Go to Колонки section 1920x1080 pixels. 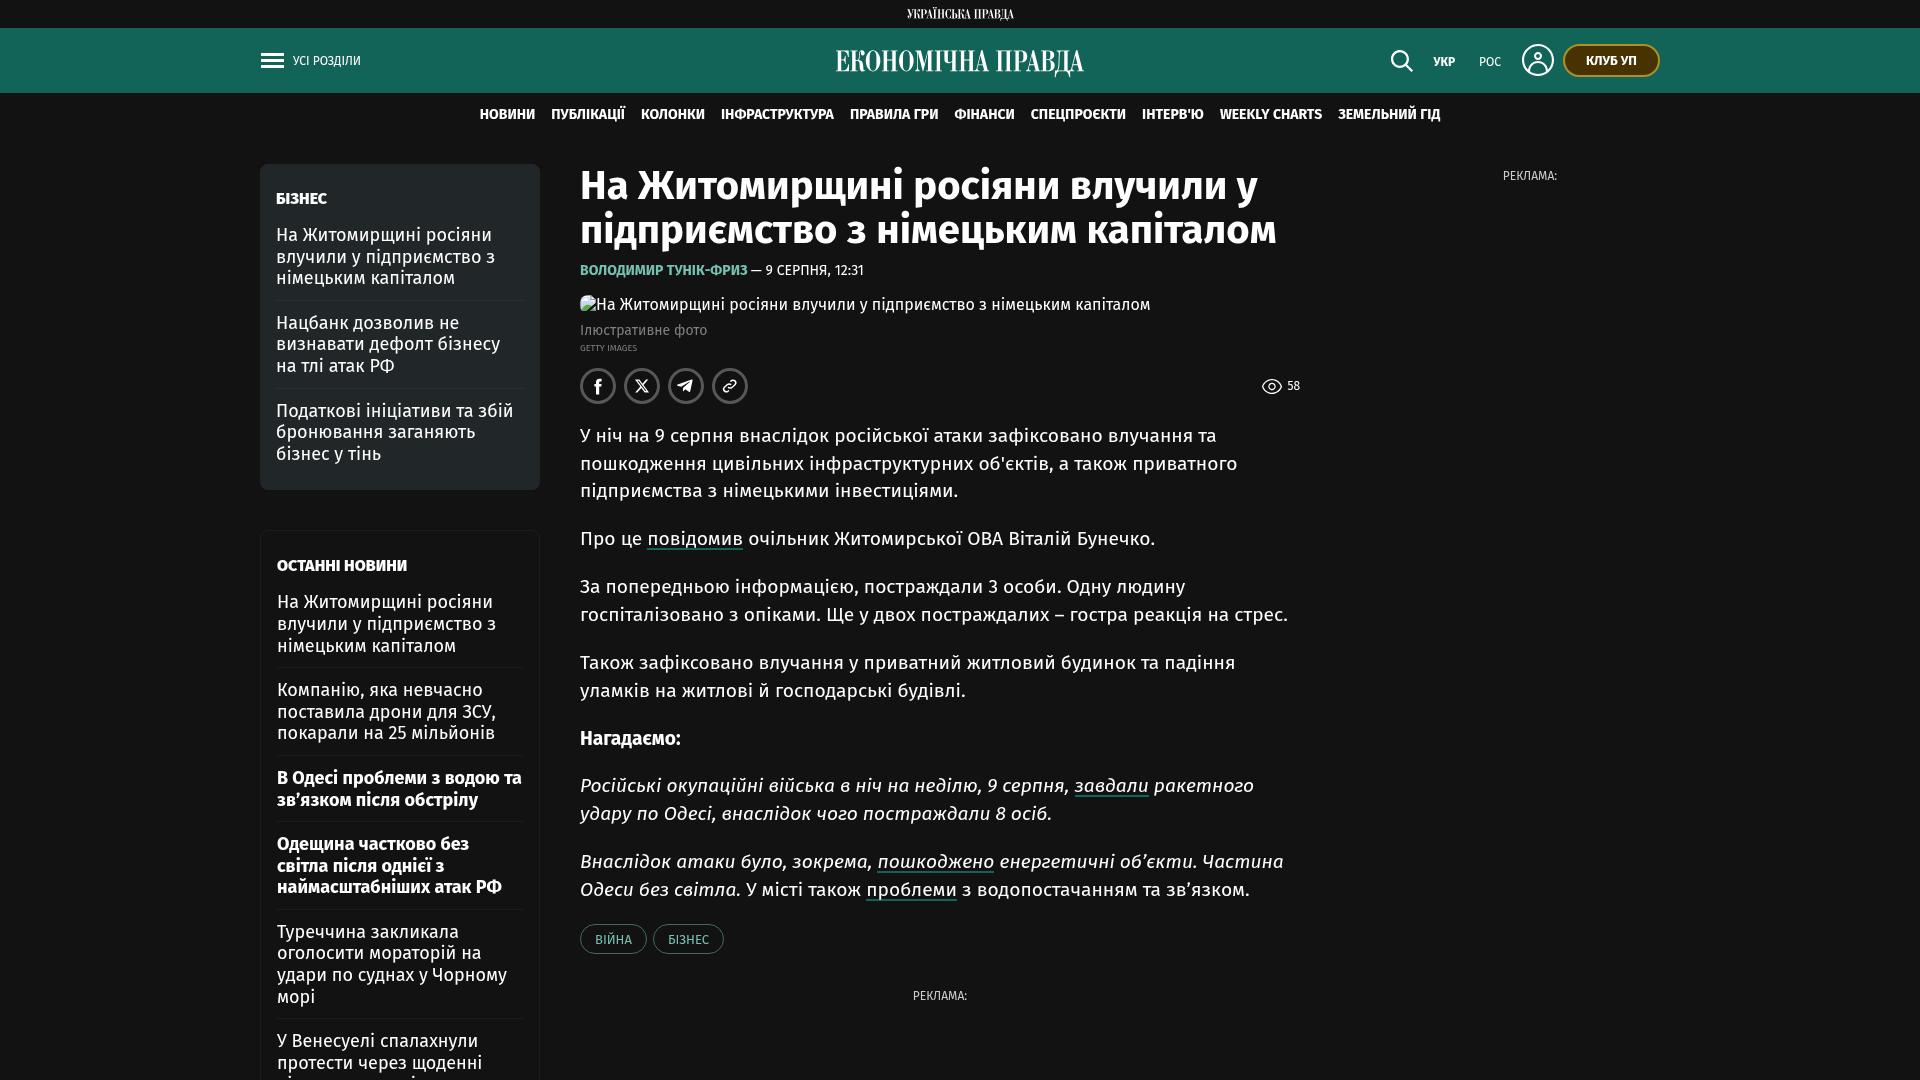(673, 115)
